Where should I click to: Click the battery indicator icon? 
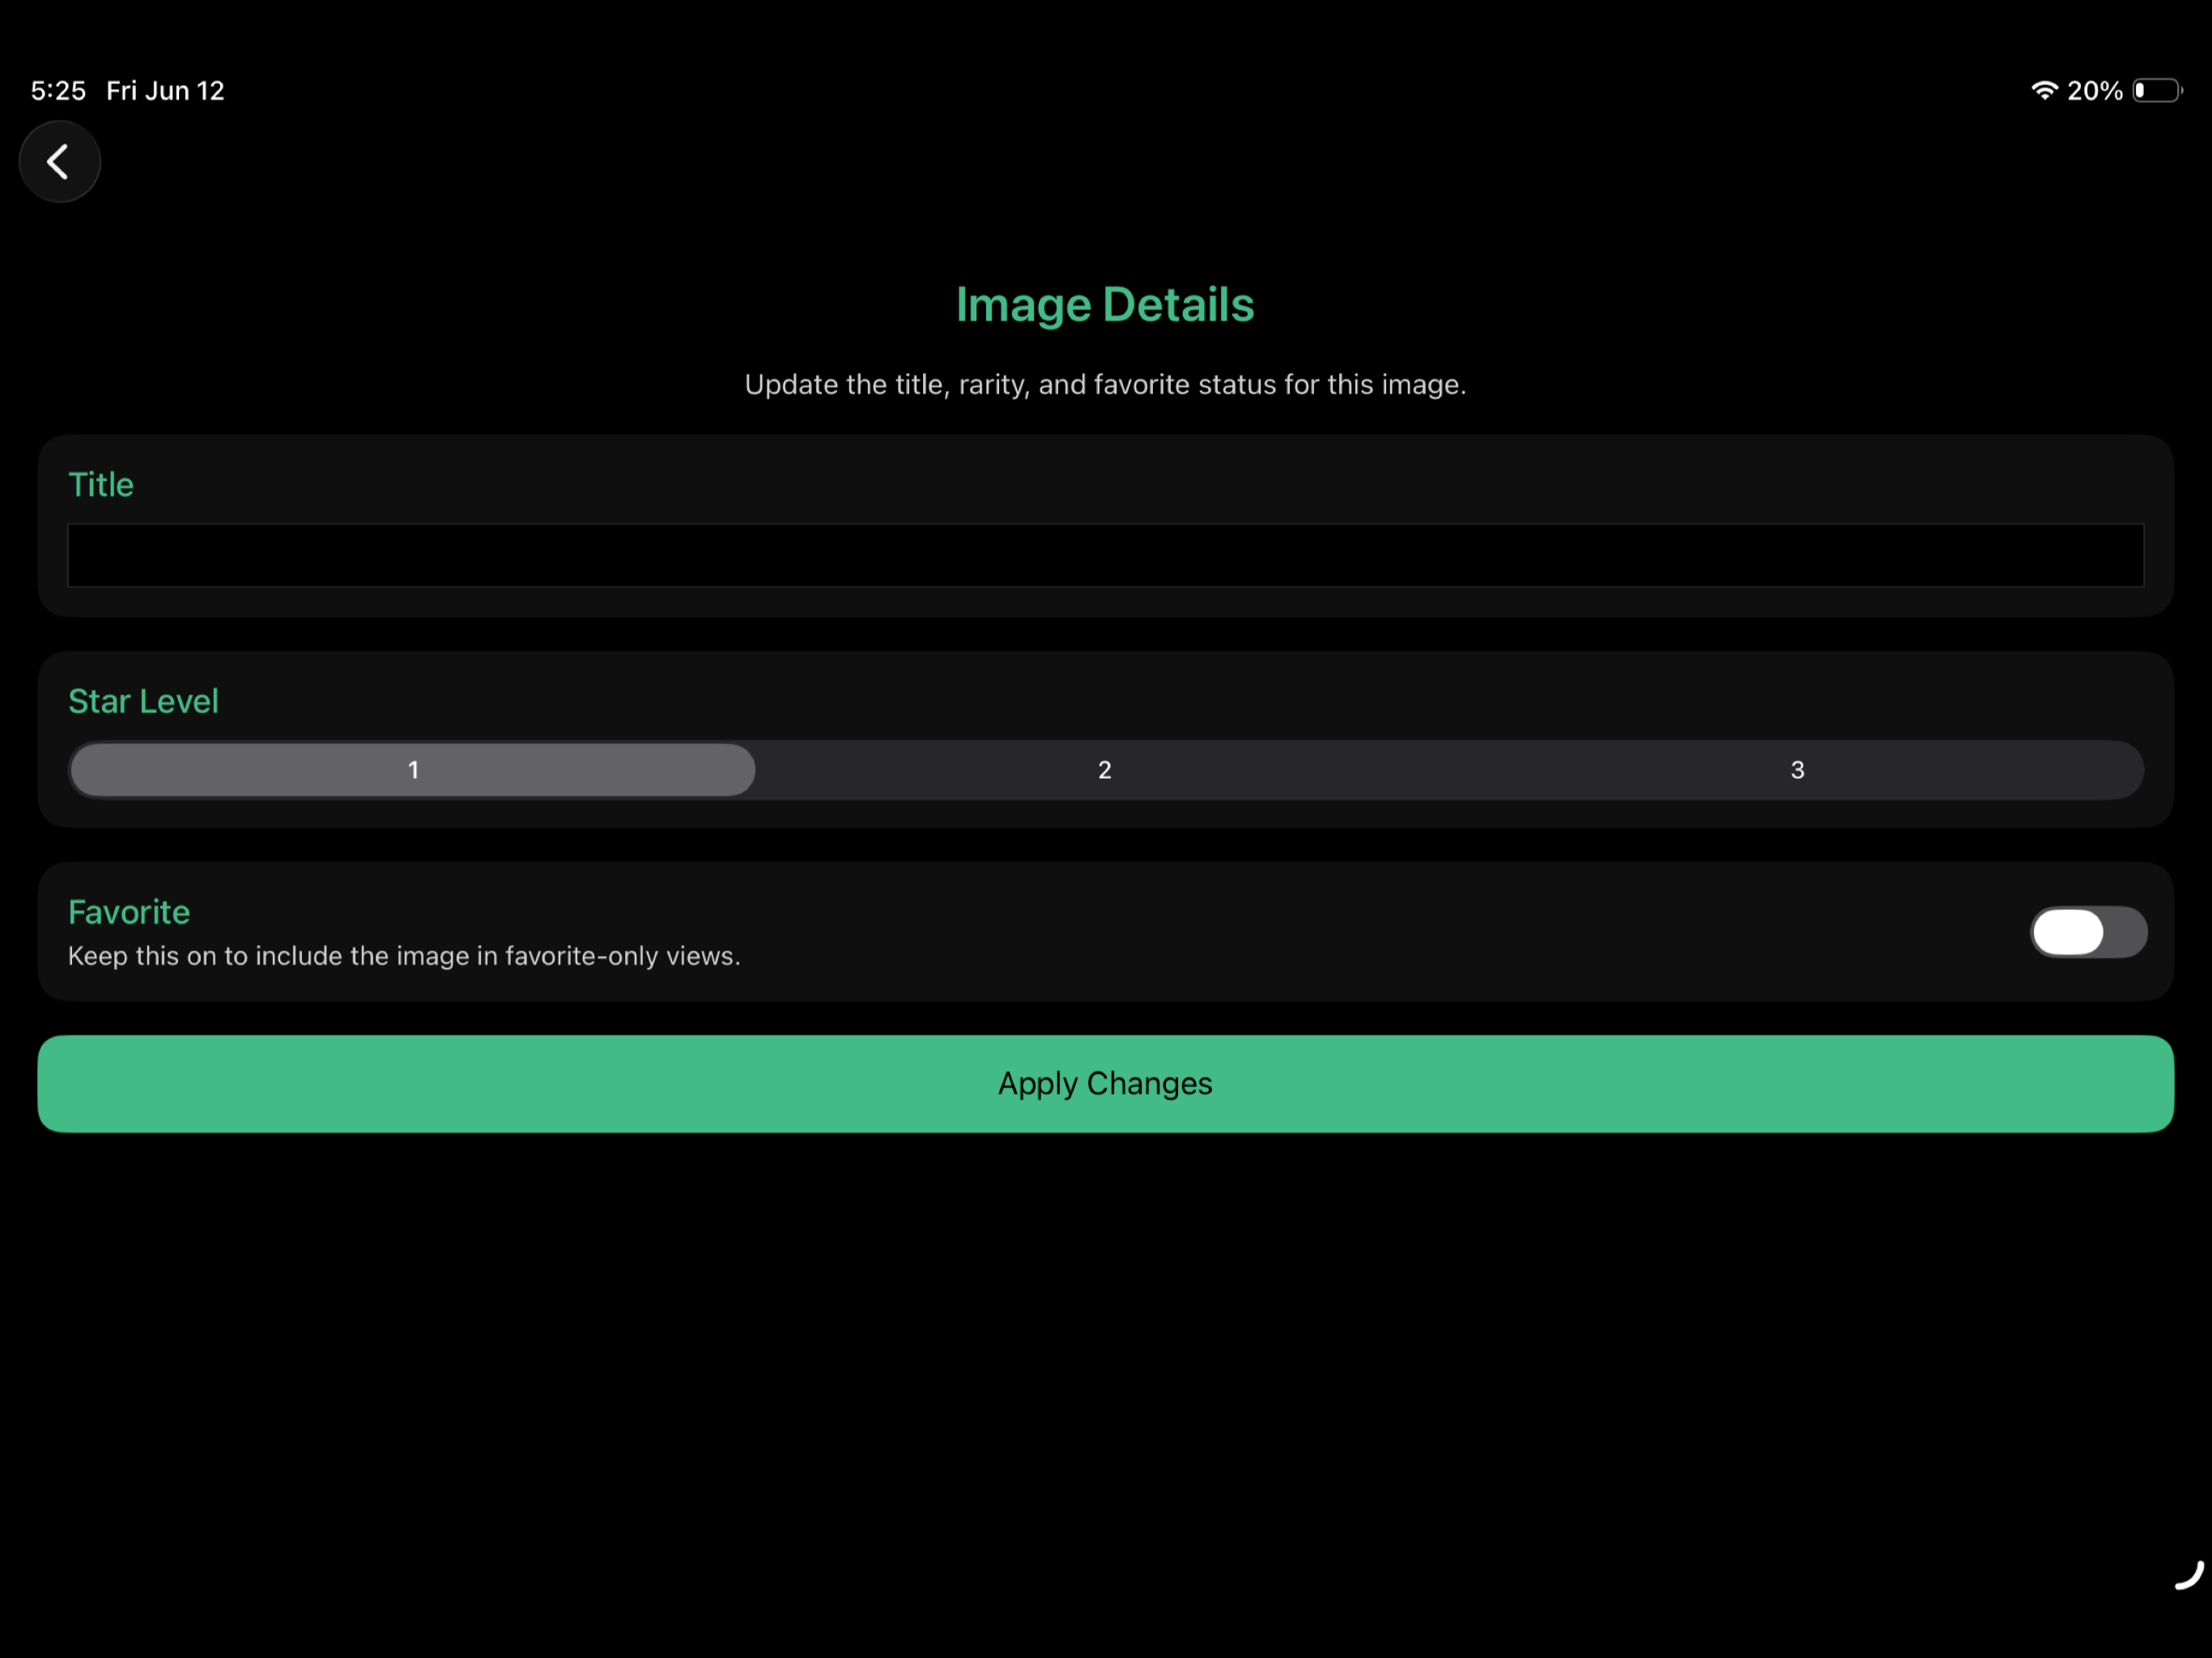pos(2158,91)
